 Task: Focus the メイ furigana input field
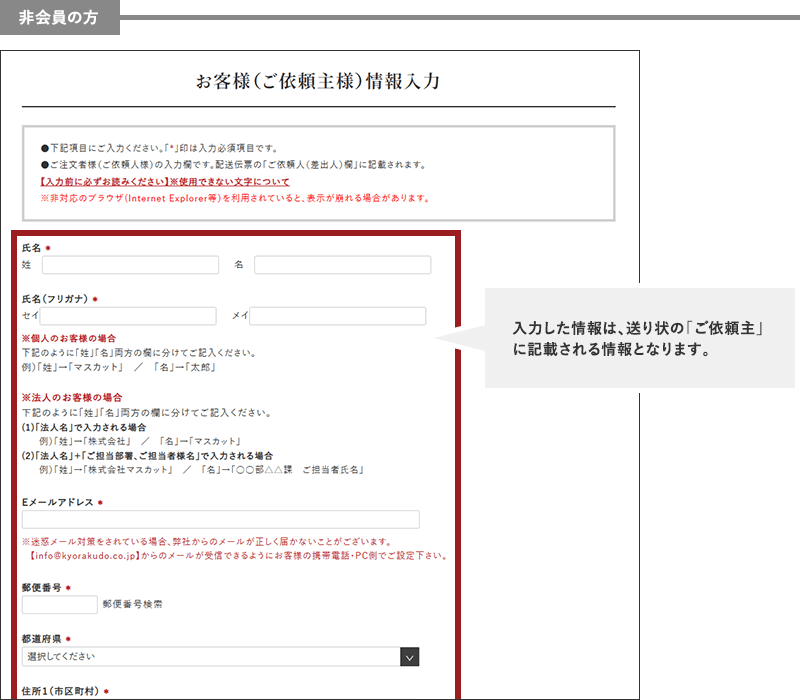(337, 316)
